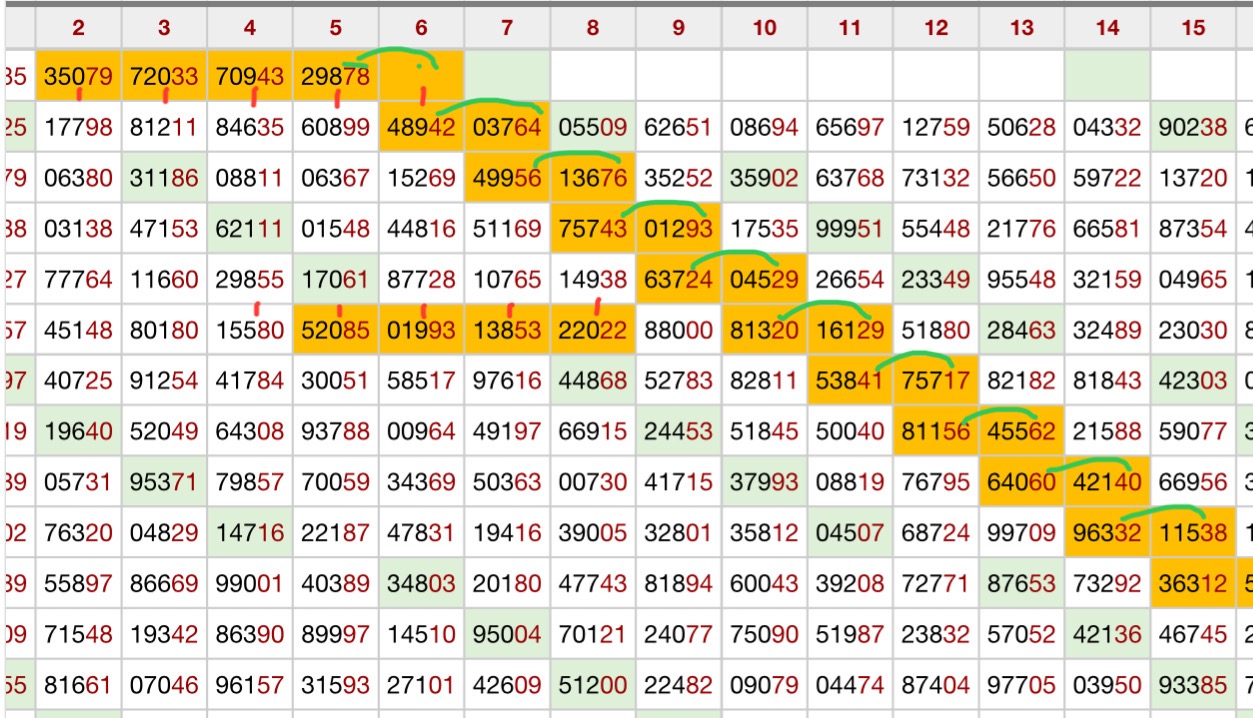This screenshot has height=718, width=1253.
Task: Click the highlighted cell 45562
Action: coord(1022,431)
